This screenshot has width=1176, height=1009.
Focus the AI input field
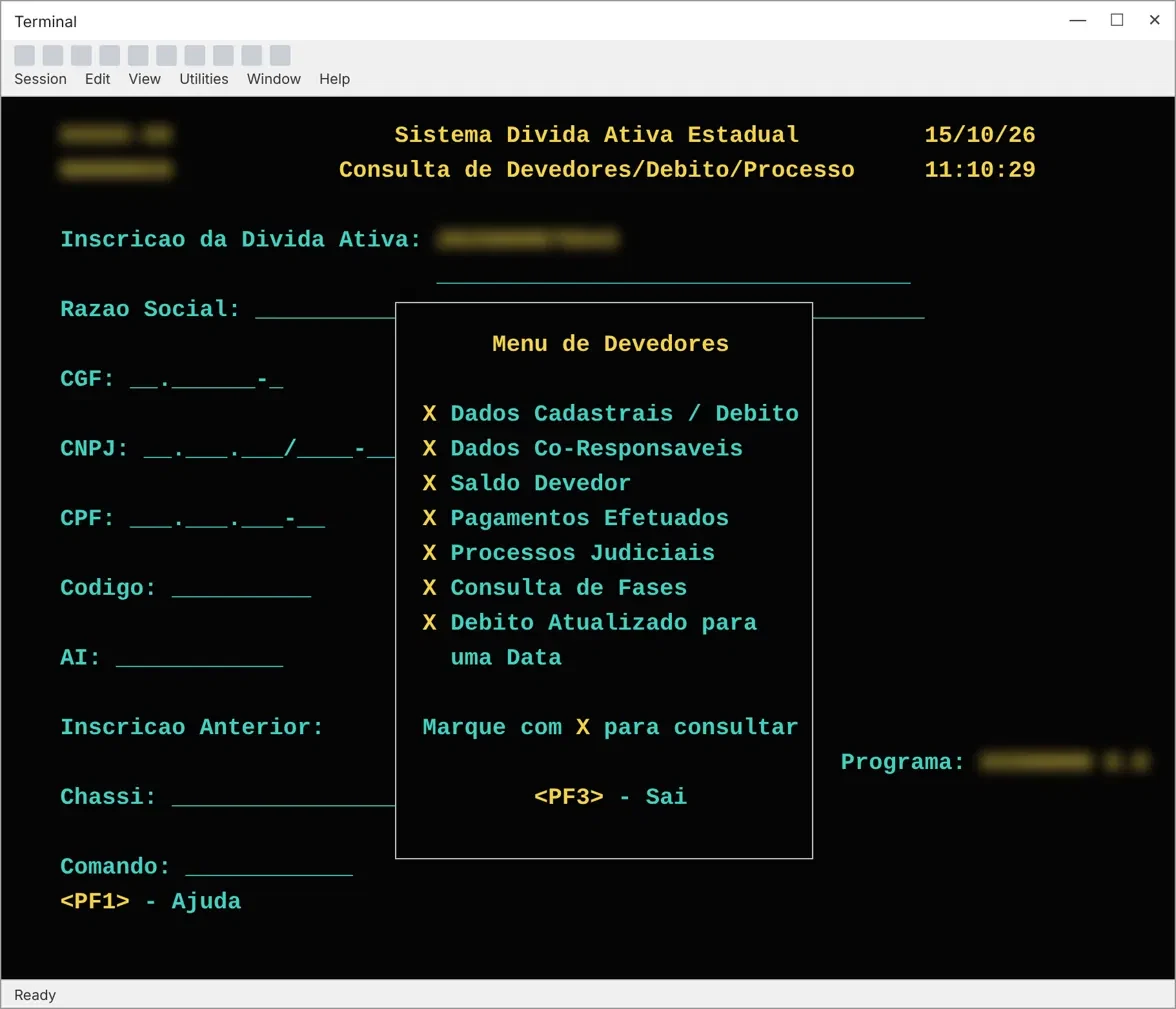[x=200, y=659]
